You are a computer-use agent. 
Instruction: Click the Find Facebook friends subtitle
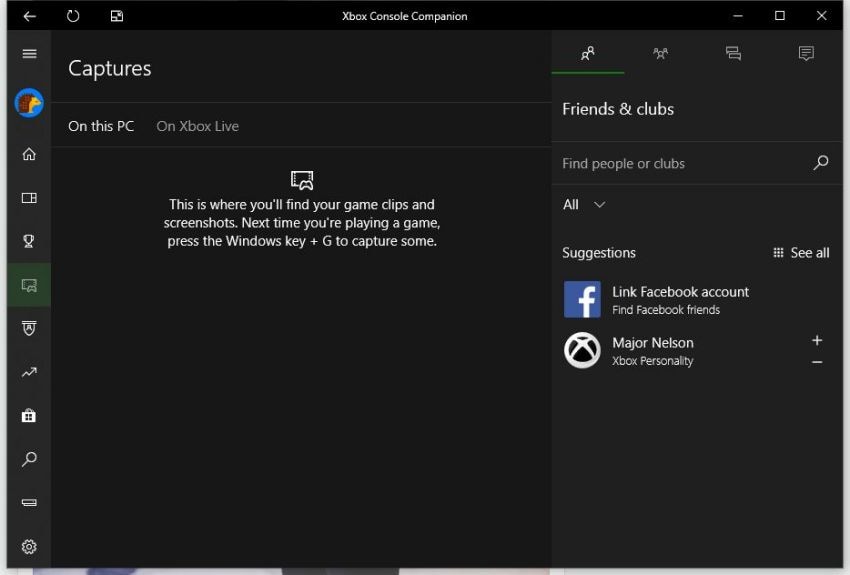pyautogui.click(x=666, y=309)
